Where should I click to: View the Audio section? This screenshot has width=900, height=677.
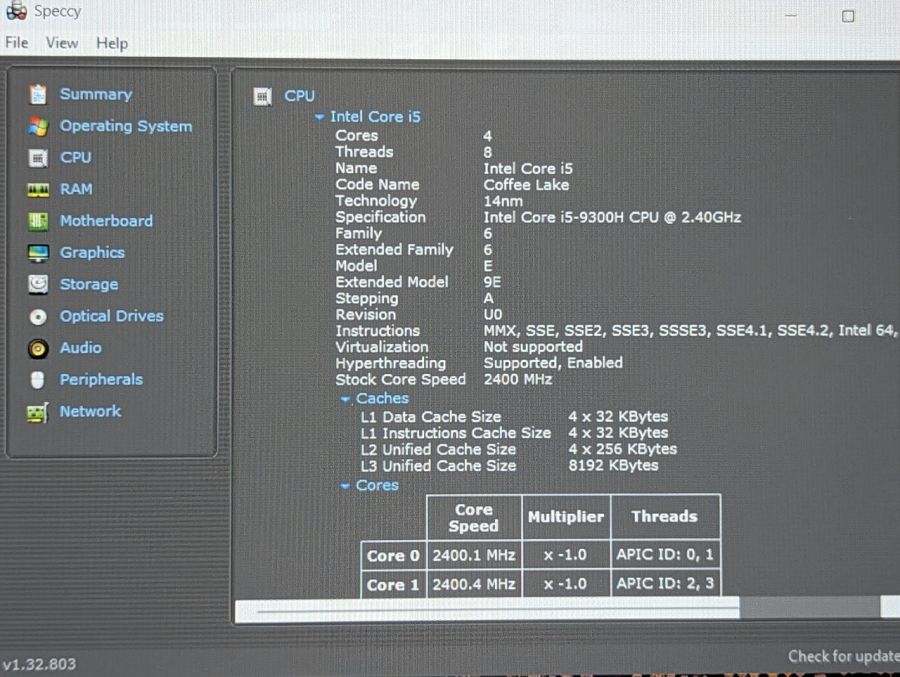pyautogui.click(x=80, y=347)
